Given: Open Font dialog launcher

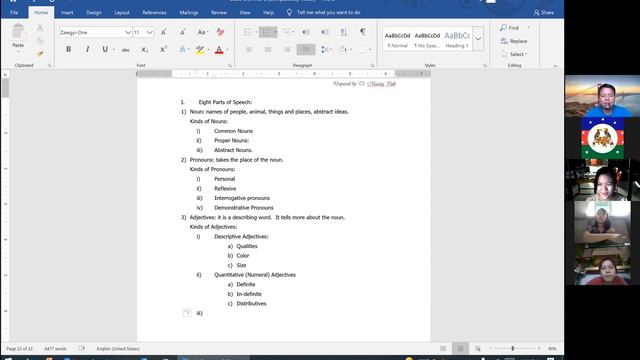Looking at the screenshot, I should pyautogui.click(x=230, y=65).
